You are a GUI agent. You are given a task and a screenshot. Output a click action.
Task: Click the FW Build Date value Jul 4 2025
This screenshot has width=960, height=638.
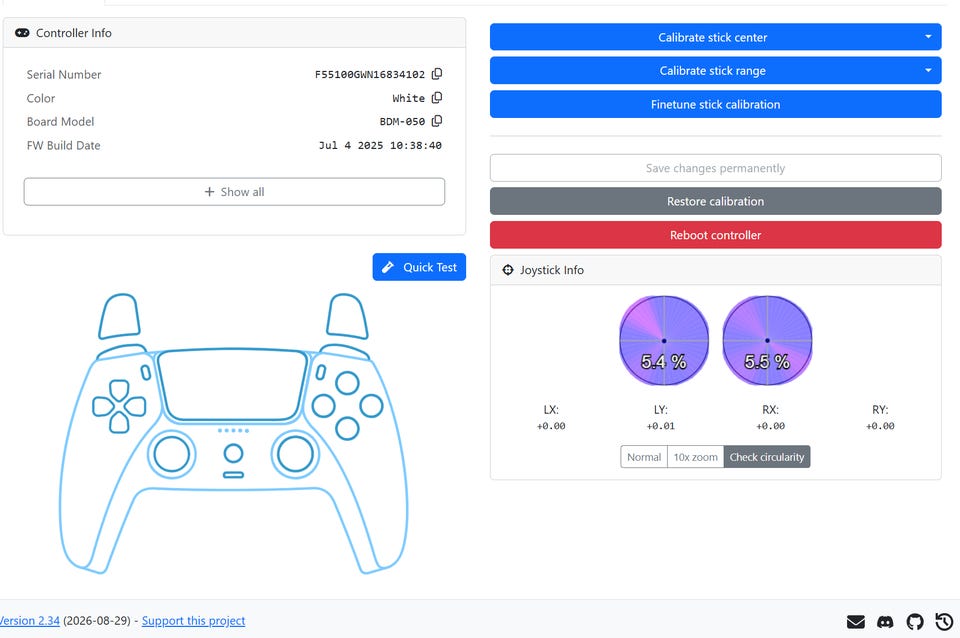click(380, 146)
